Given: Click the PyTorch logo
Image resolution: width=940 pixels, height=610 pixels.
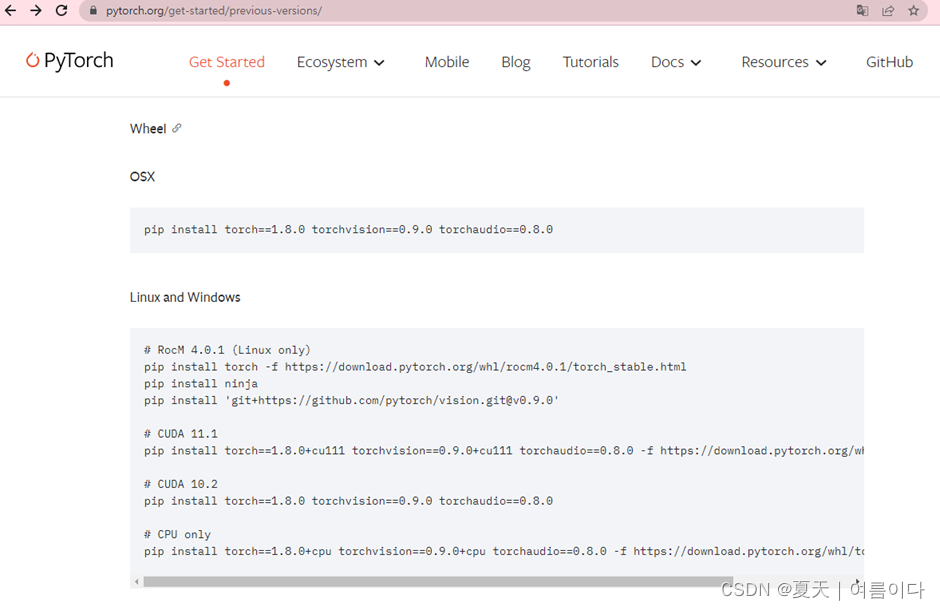Looking at the screenshot, I should pos(70,61).
